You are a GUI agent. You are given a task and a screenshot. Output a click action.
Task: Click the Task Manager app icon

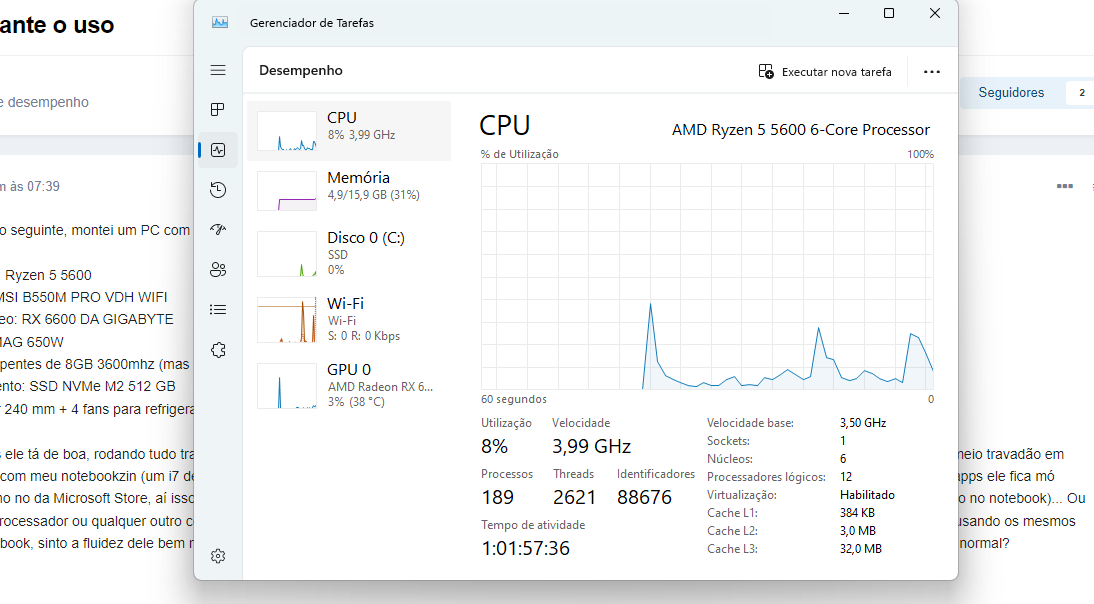pyautogui.click(x=220, y=22)
